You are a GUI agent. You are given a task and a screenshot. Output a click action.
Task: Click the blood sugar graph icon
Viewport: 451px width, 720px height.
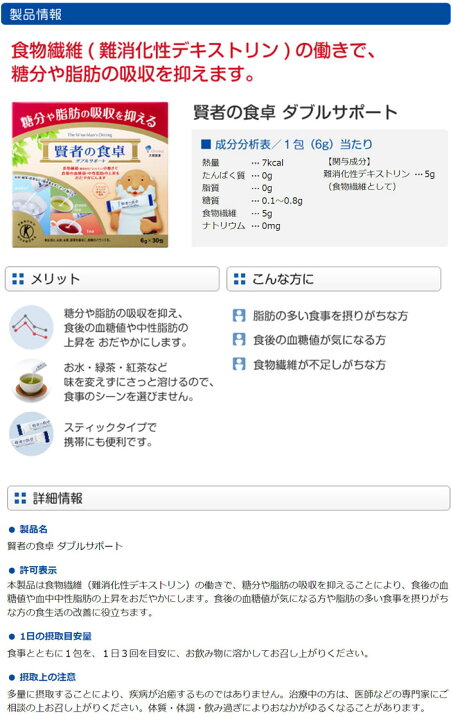pos(31,327)
